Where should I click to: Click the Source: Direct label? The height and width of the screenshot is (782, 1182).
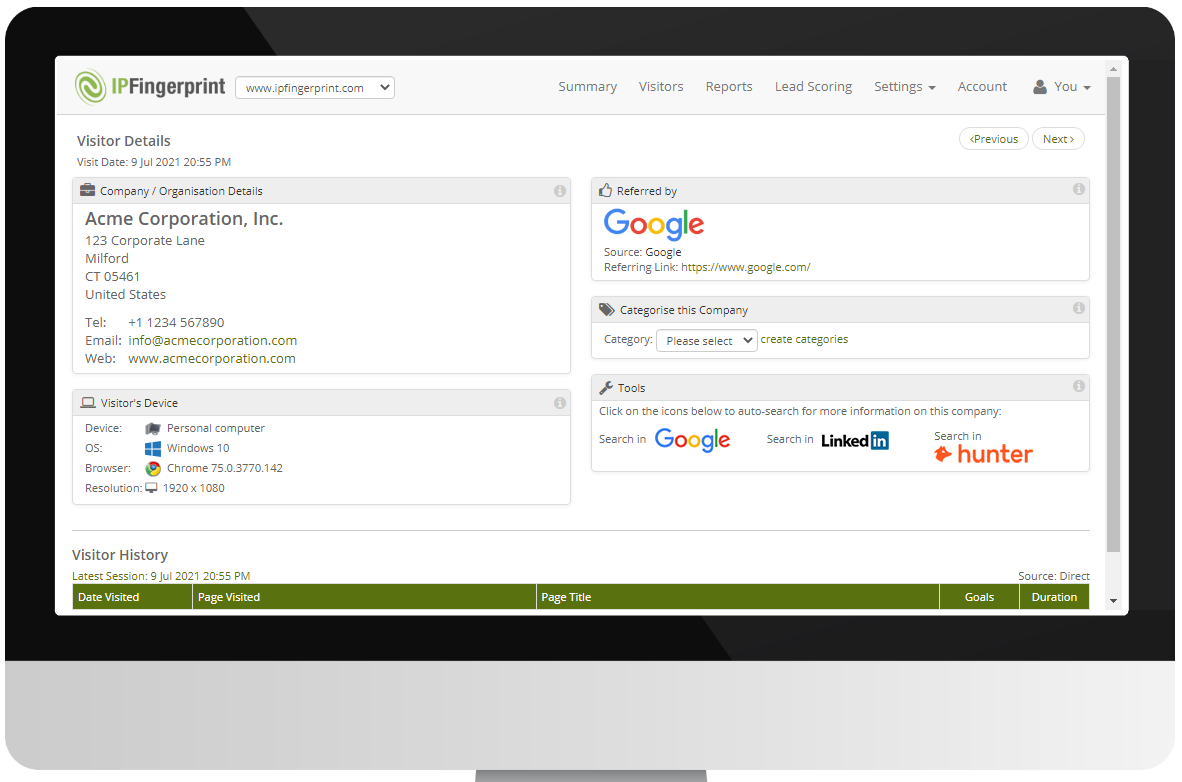tap(1054, 576)
